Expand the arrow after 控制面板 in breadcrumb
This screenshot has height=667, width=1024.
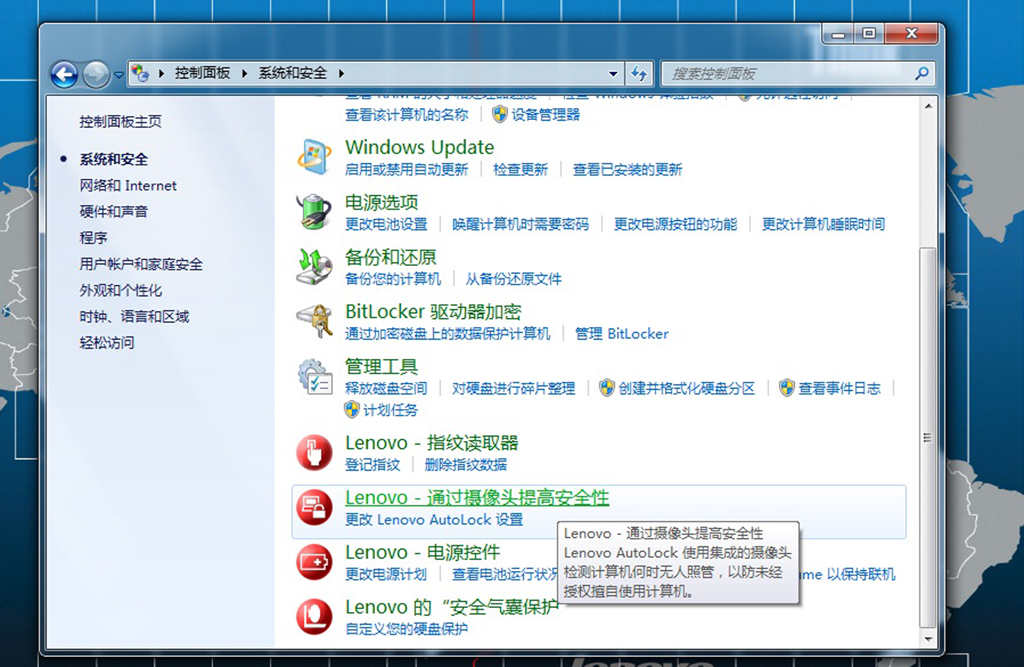coord(244,73)
